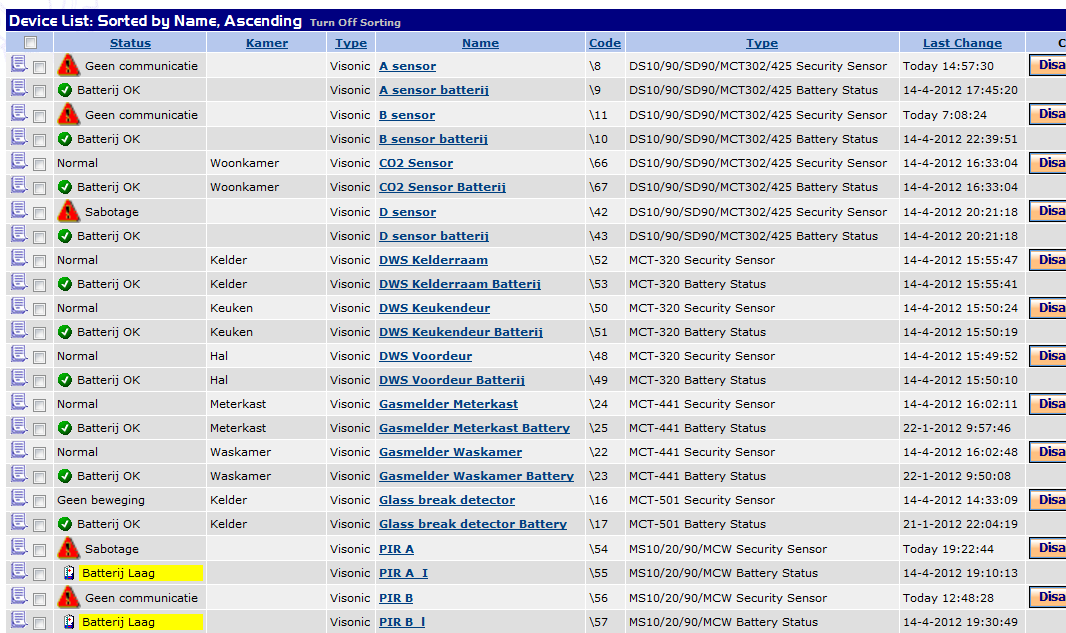The height and width of the screenshot is (633, 1066).
Task: Open the A sensor device link
Action: (x=407, y=66)
